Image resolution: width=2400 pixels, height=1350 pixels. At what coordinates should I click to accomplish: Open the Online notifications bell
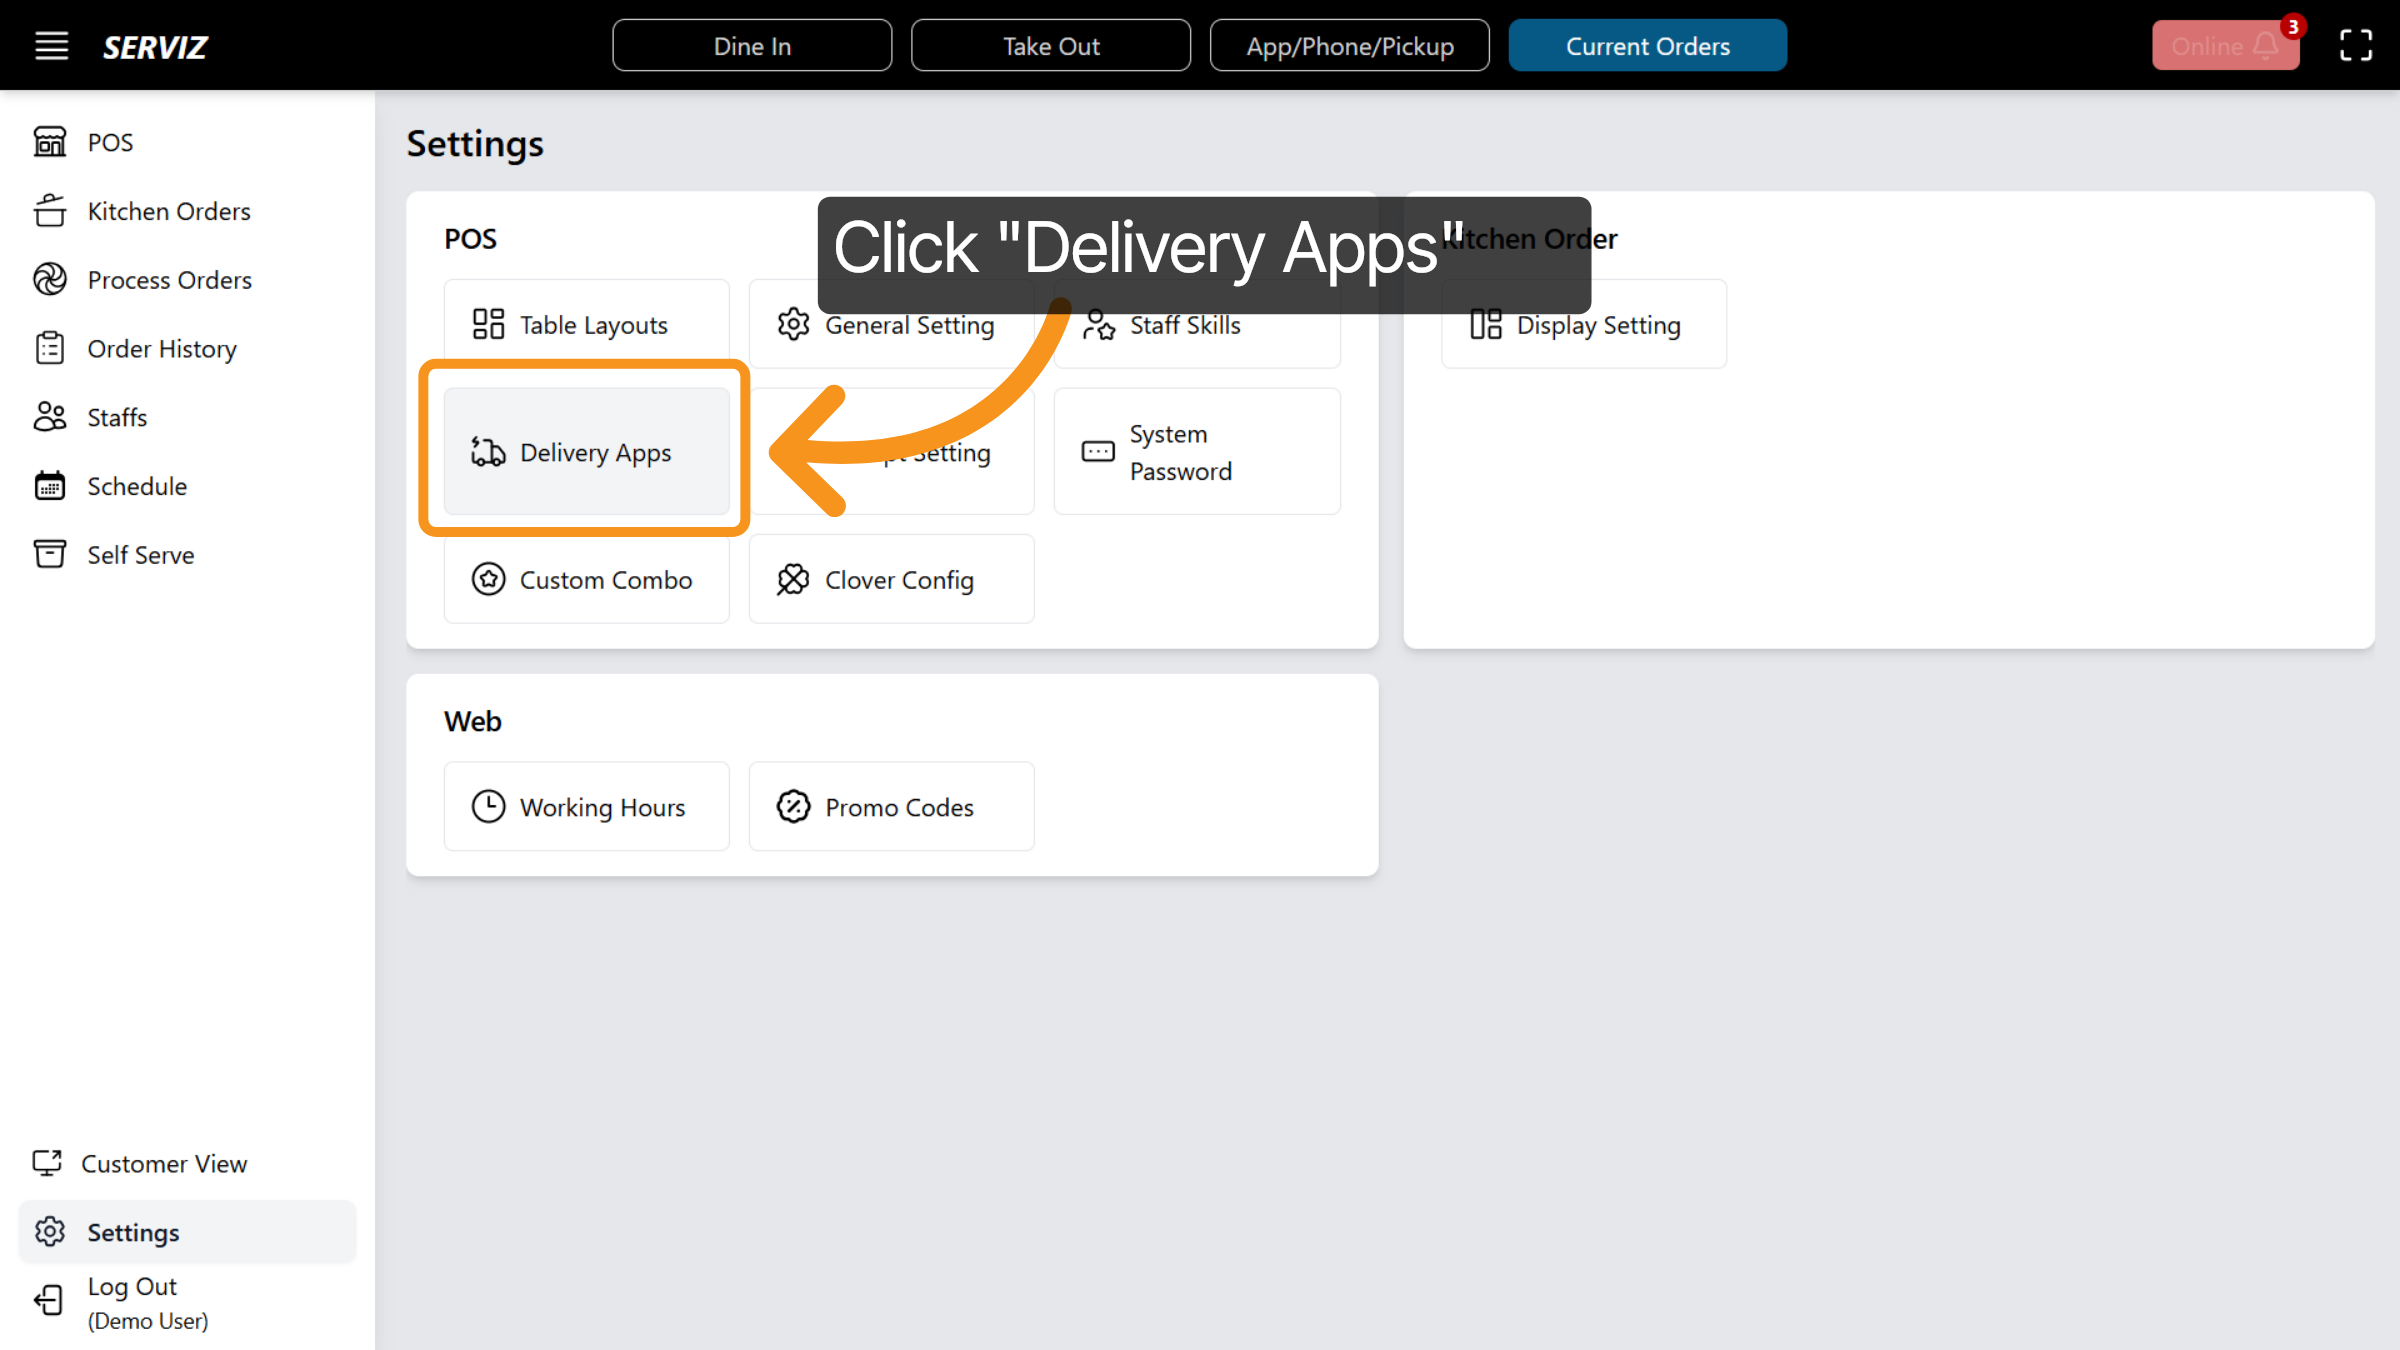(2226, 45)
